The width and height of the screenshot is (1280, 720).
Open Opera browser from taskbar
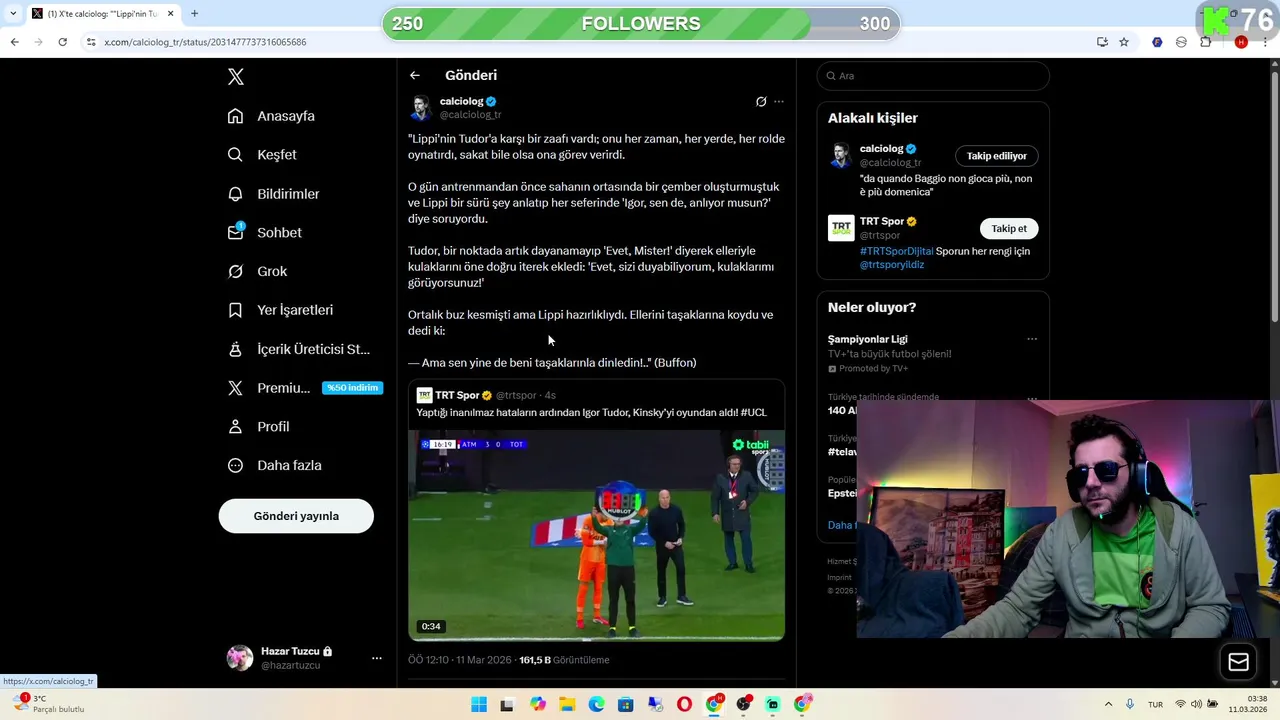click(x=684, y=705)
